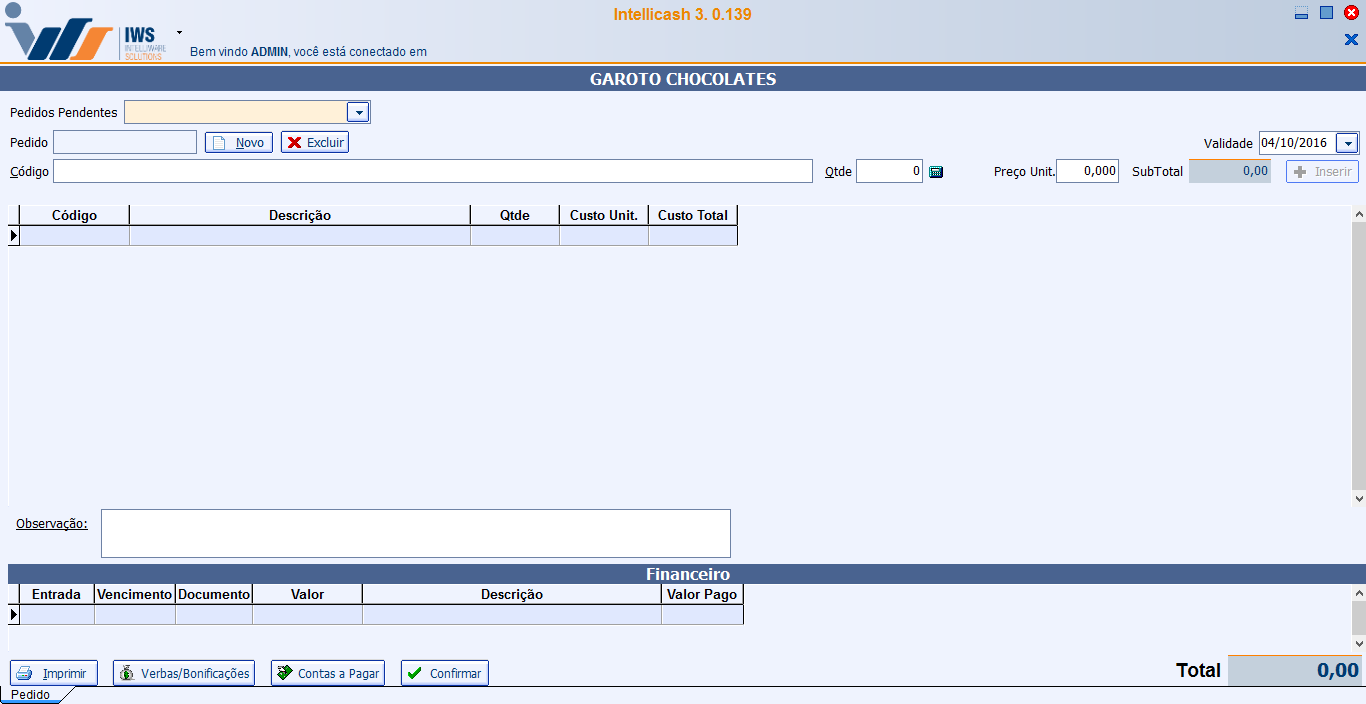Click the Imprimir button
The height and width of the screenshot is (704, 1366).
pyautogui.click(x=54, y=673)
